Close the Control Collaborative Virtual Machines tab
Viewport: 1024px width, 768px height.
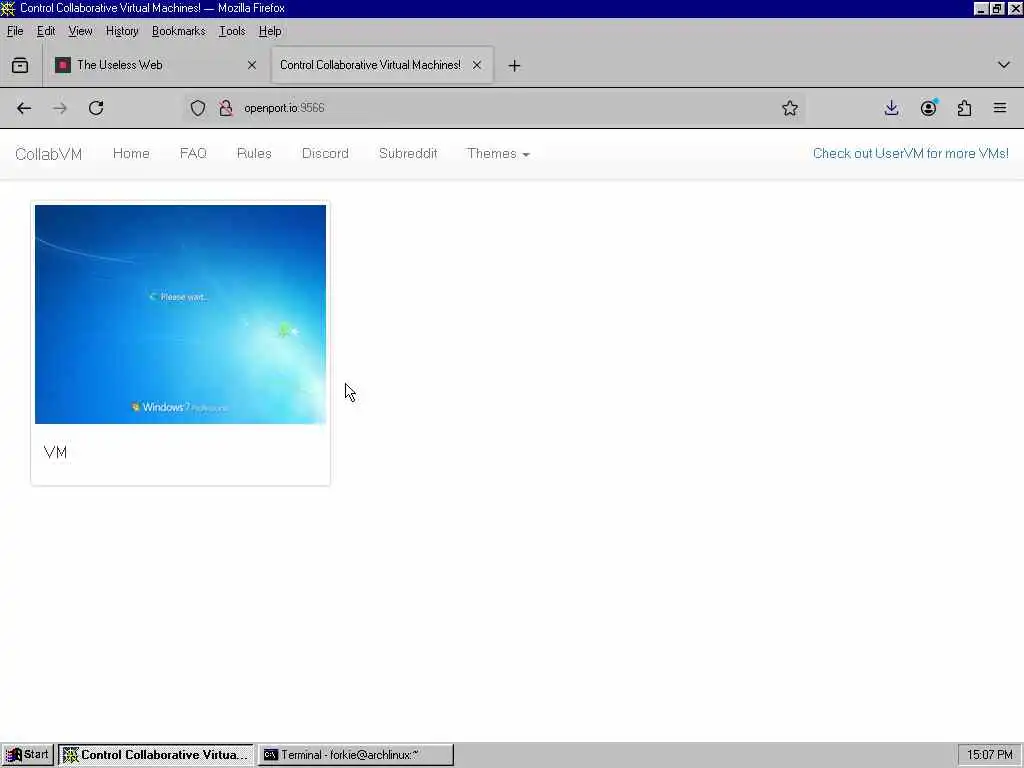tap(477, 65)
